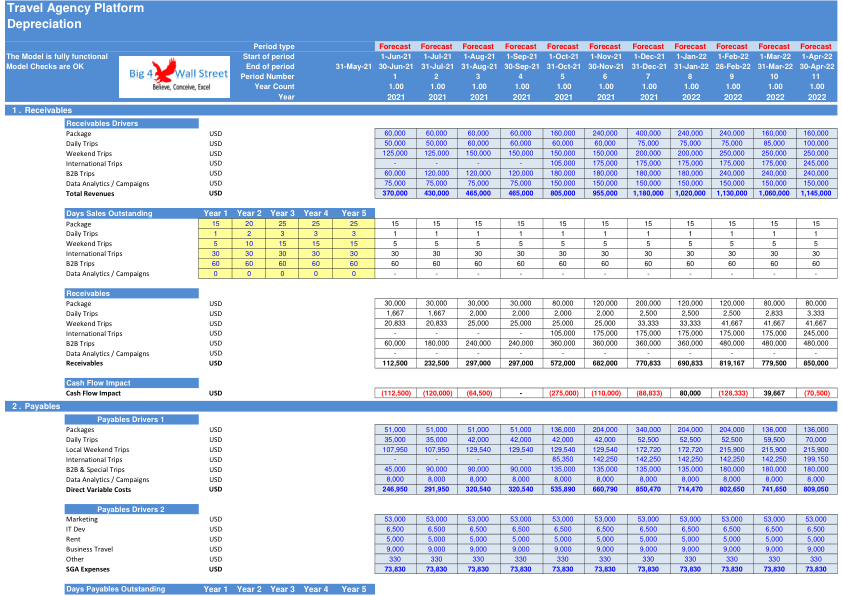Image resolution: width=842 pixels, height=596 pixels.
Task: Click B2B Trips Year 5 yellow cell
Action: click(x=353, y=264)
